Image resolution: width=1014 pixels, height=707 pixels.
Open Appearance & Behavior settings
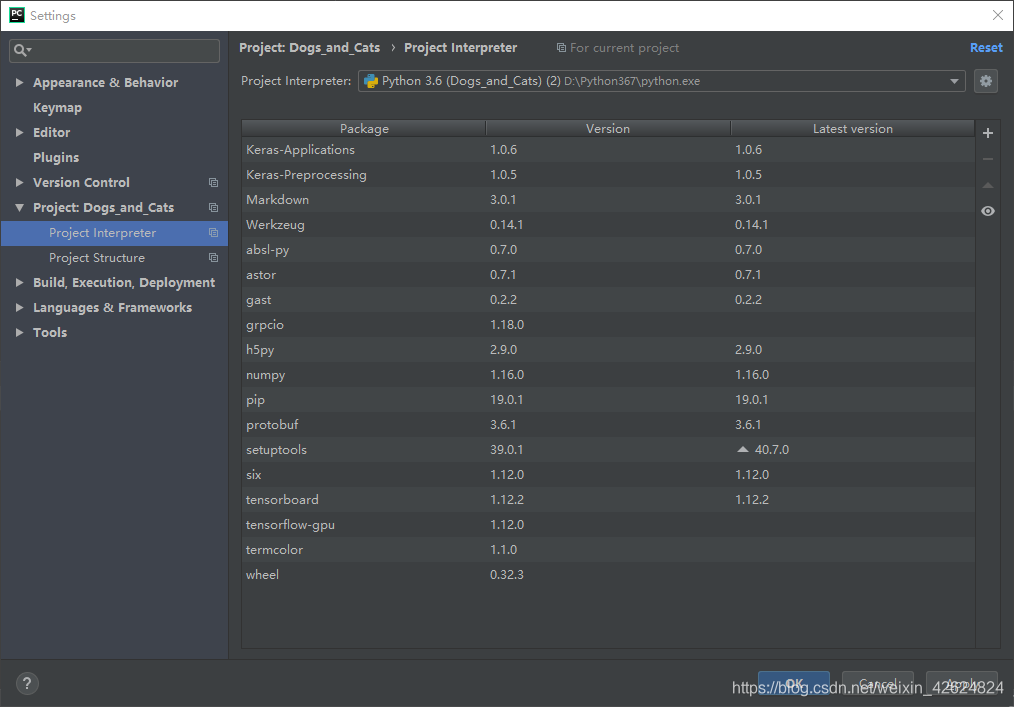click(x=105, y=83)
